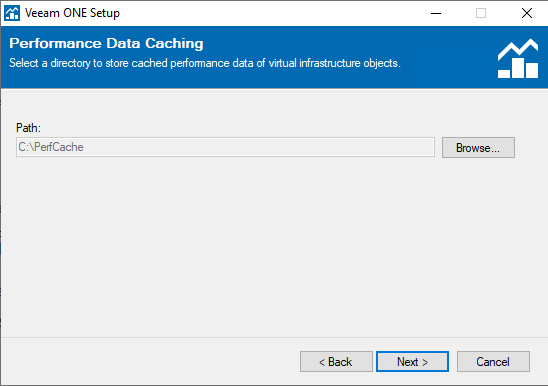Click the Path: label
This screenshot has height=386, width=548.
pyautogui.click(x=28, y=128)
